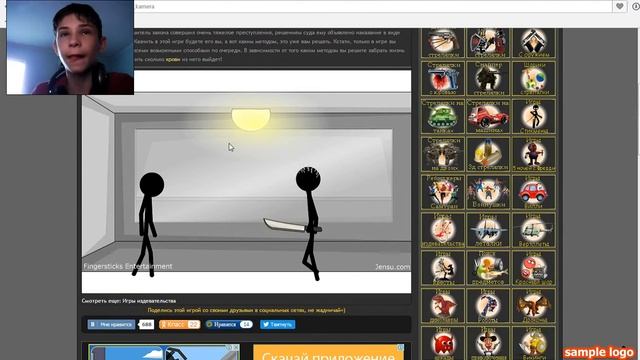This screenshot has width=640, height=360.
Task: Open the 'Игры издевательства' link below the game
Action: (149, 301)
